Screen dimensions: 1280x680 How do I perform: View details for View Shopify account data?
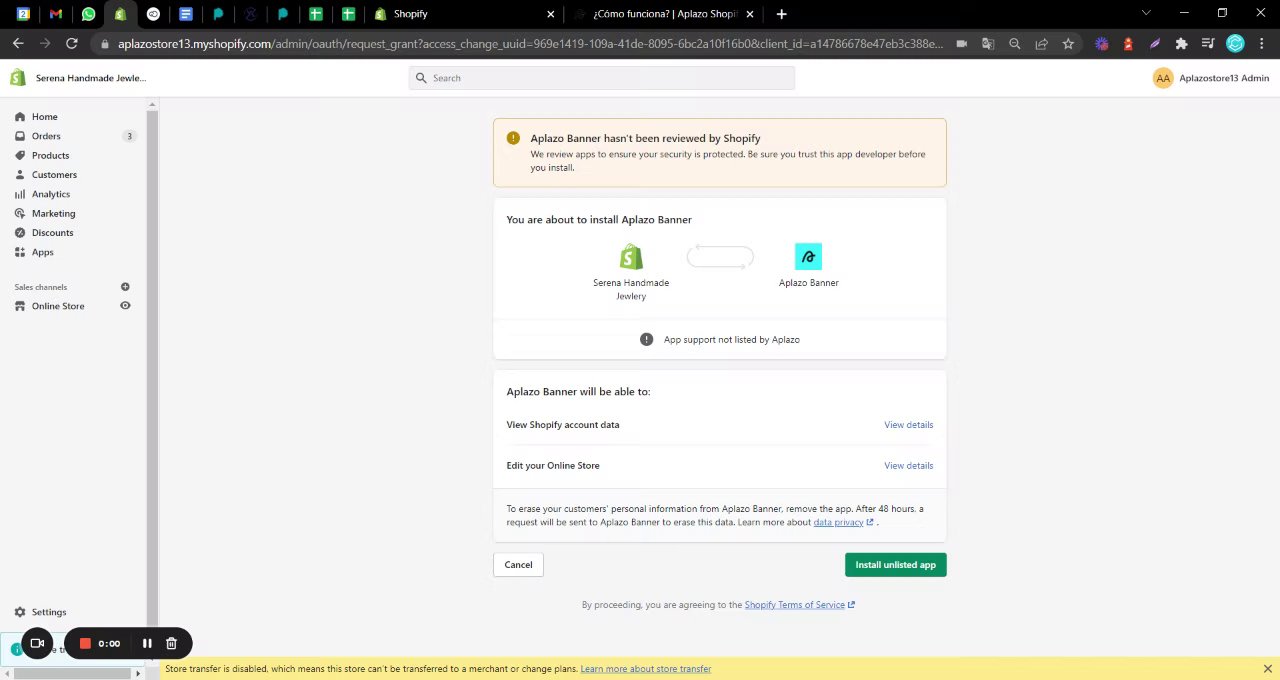[x=908, y=425]
